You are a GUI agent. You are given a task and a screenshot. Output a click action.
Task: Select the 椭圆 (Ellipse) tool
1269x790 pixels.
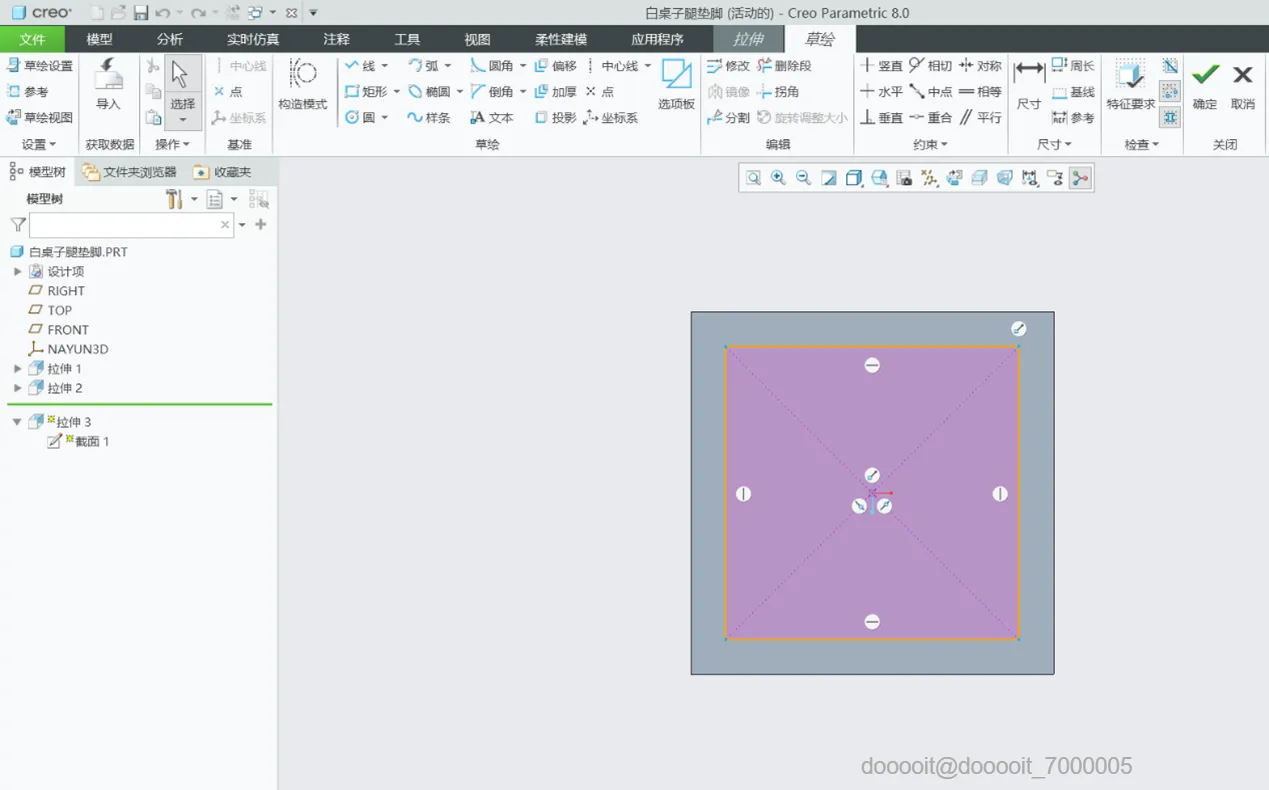point(429,92)
